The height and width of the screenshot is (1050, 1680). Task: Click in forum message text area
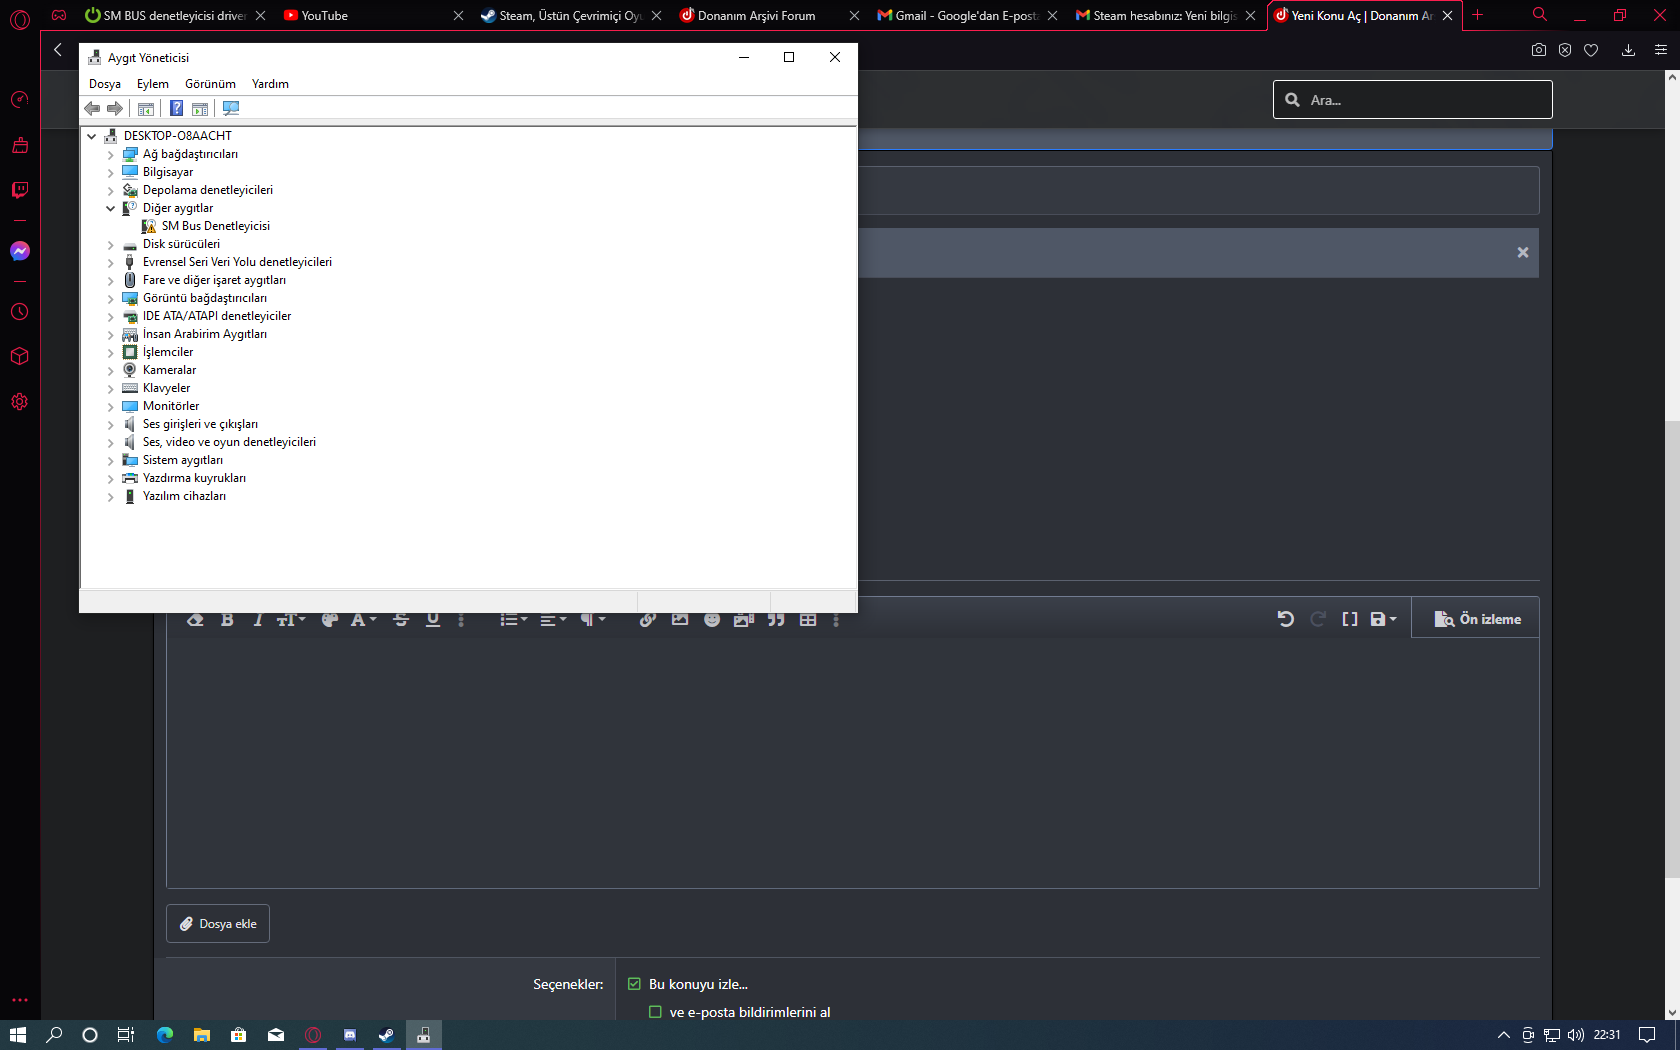tap(852, 764)
